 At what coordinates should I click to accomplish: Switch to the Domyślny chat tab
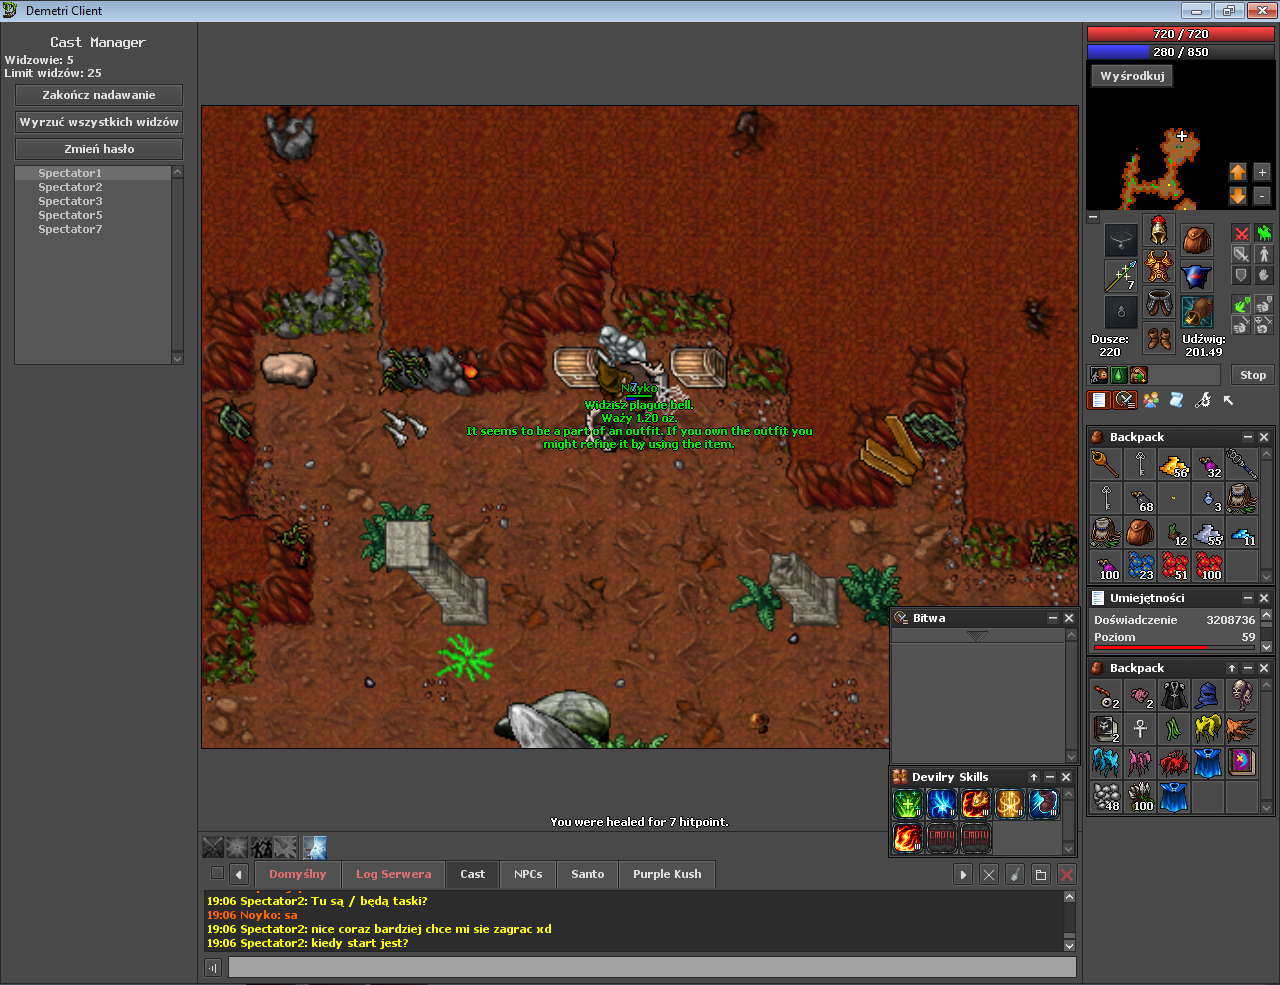coord(297,874)
